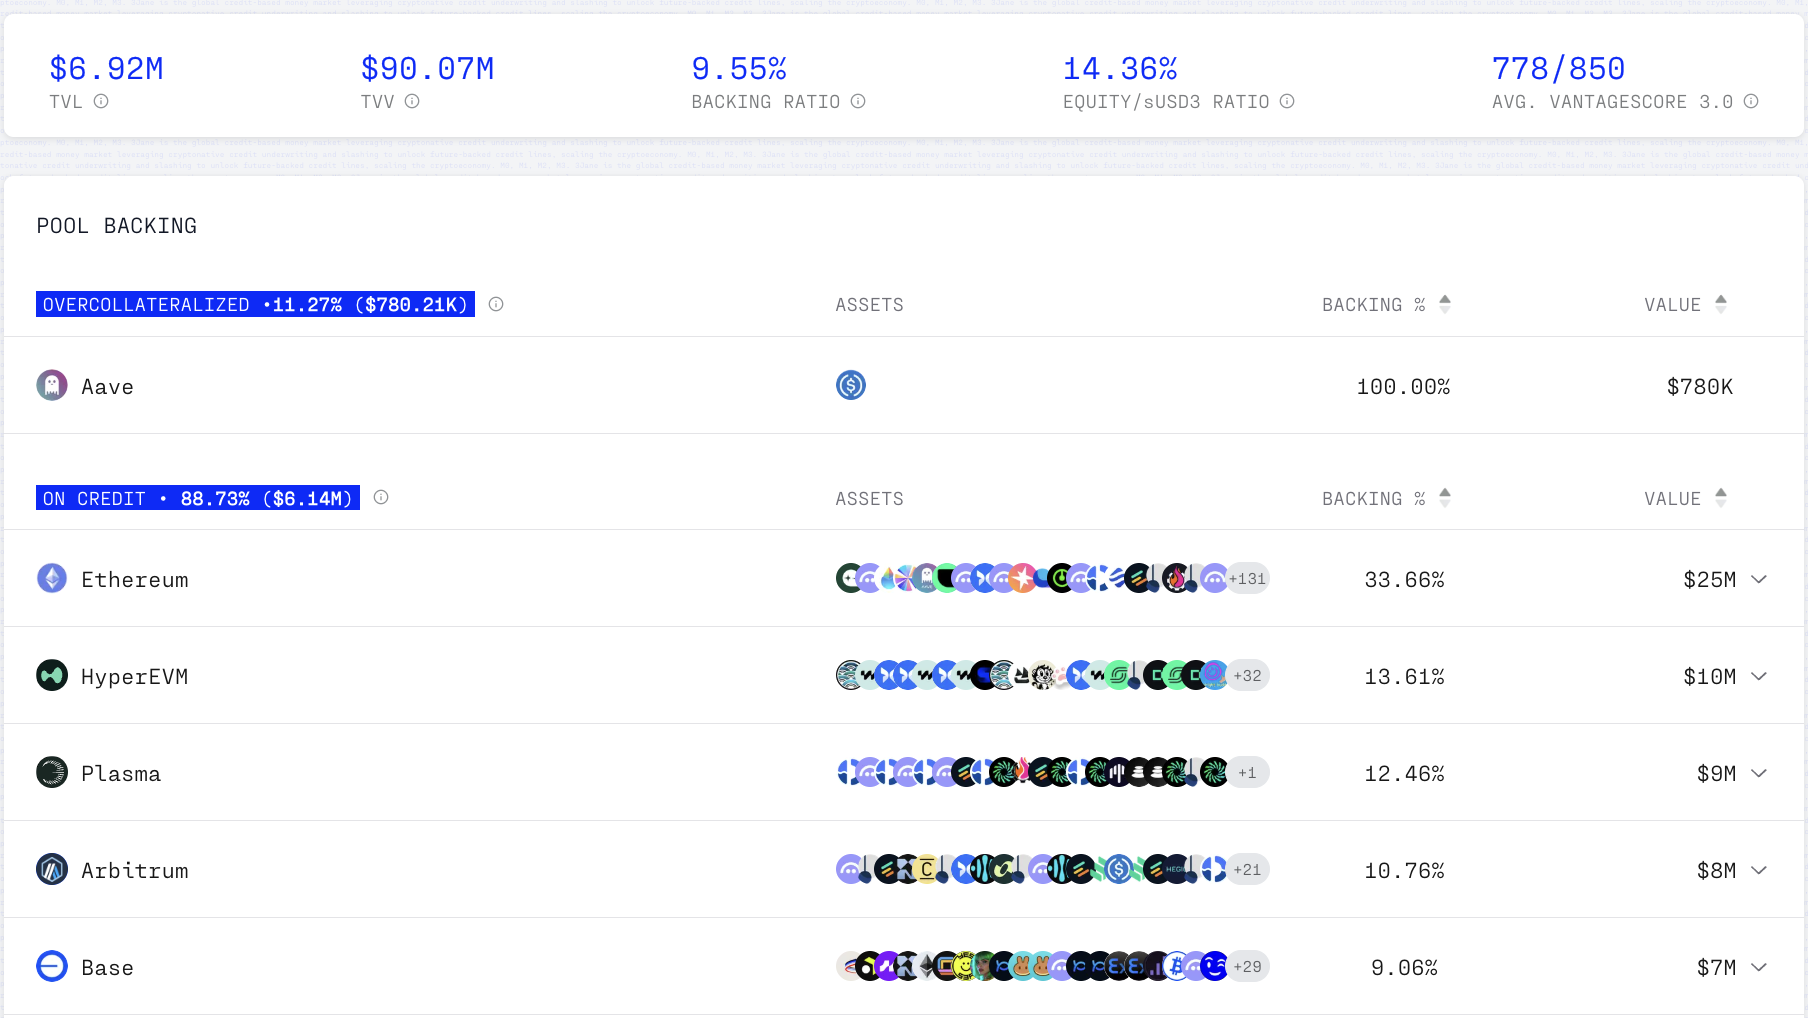Select the On Credit 88.73% label

click(198, 498)
